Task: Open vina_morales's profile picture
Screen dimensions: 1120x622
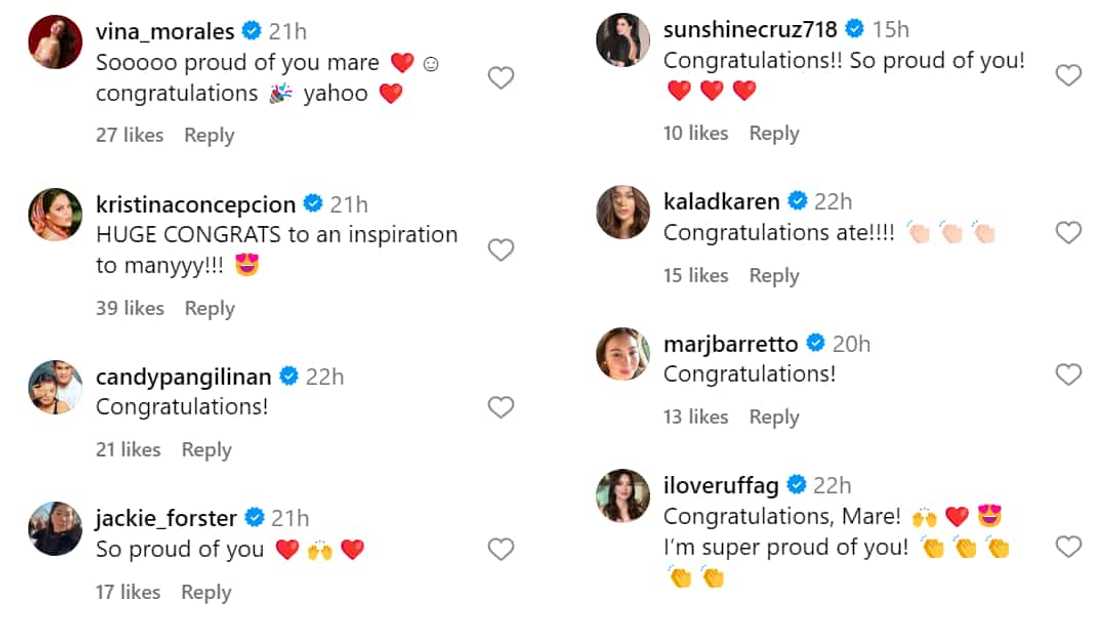Action: point(56,42)
